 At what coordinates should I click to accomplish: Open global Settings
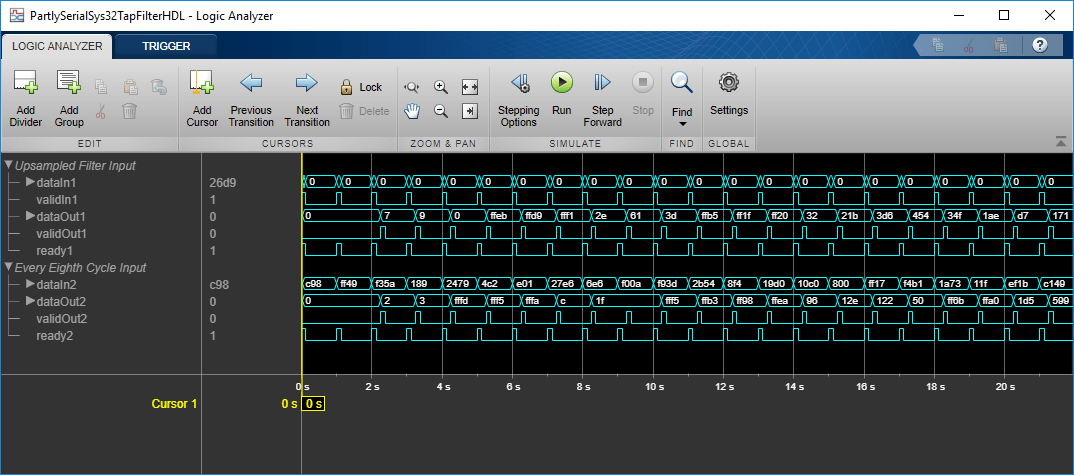coord(729,93)
